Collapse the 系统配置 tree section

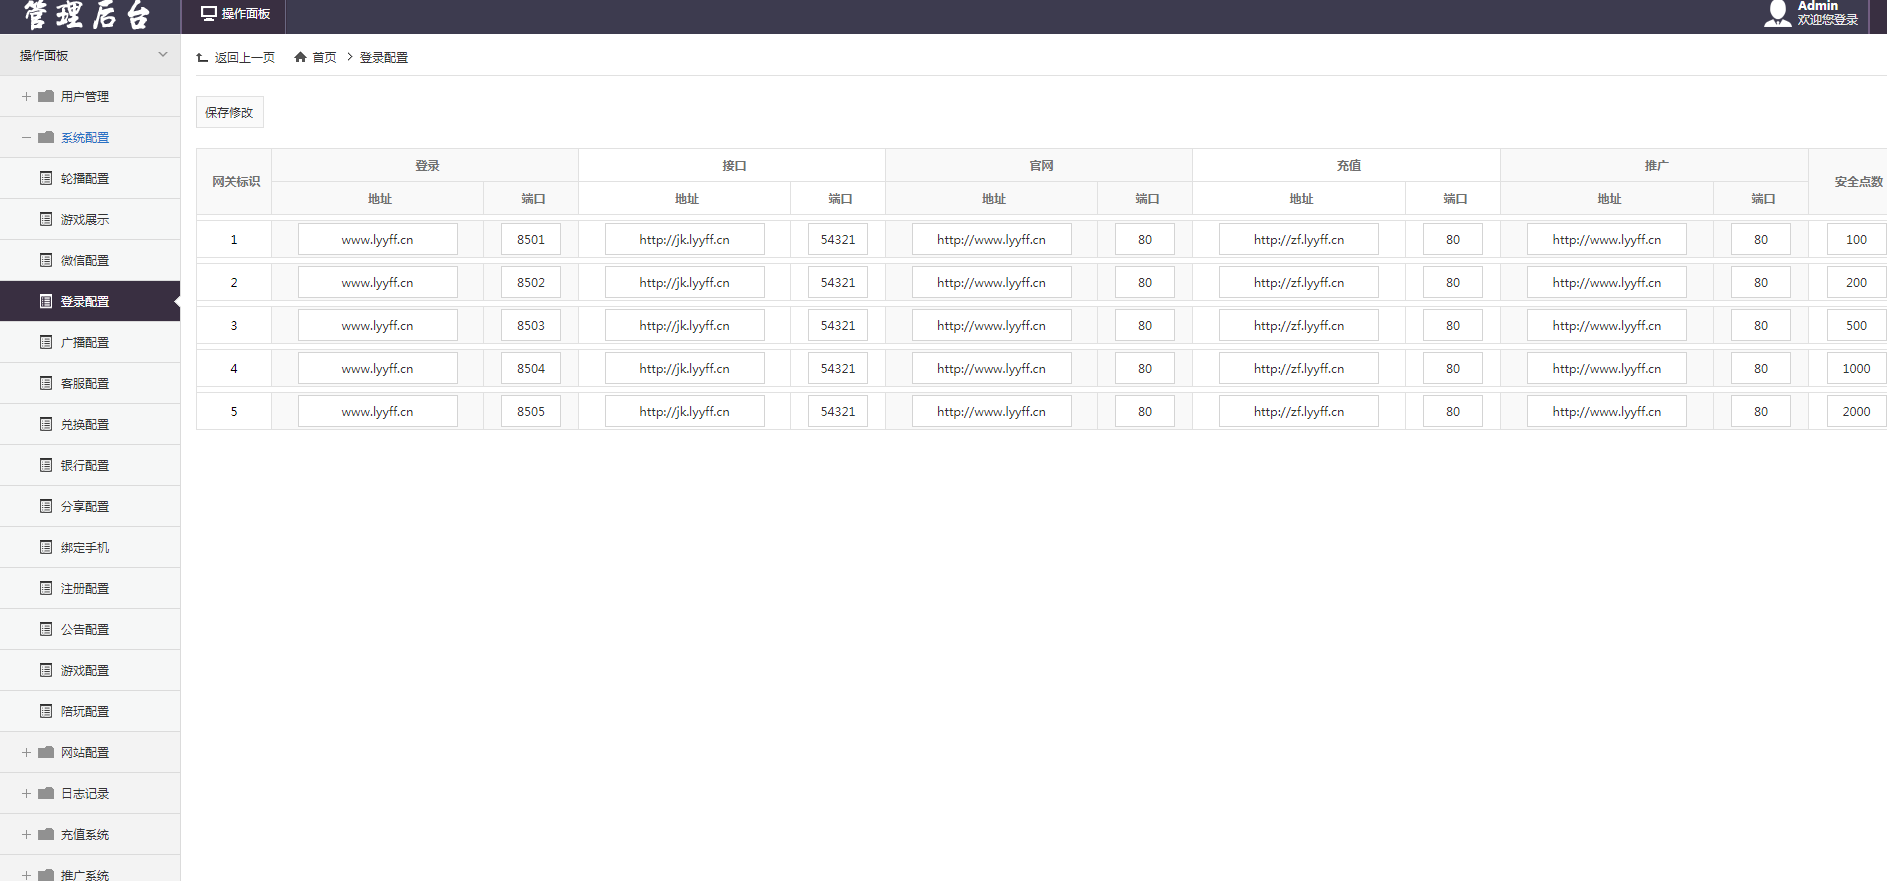point(26,137)
